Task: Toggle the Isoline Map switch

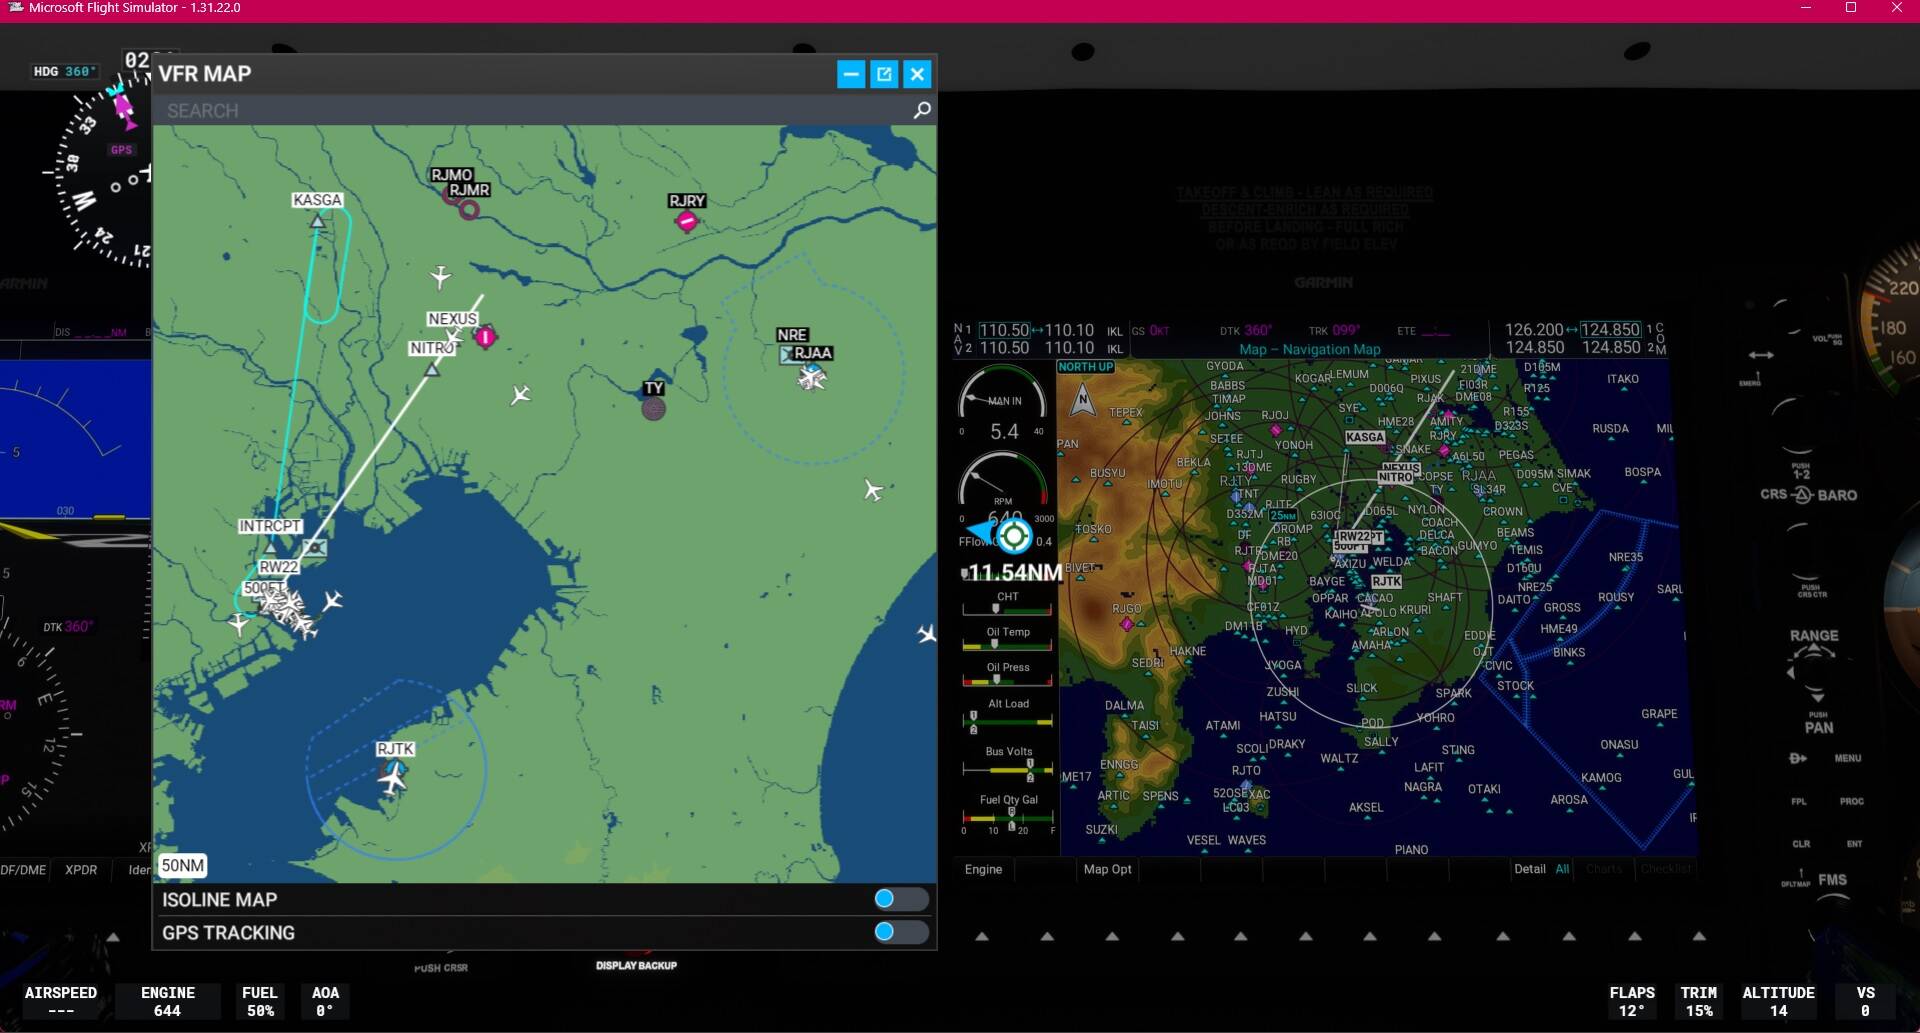Action: point(900,899)
